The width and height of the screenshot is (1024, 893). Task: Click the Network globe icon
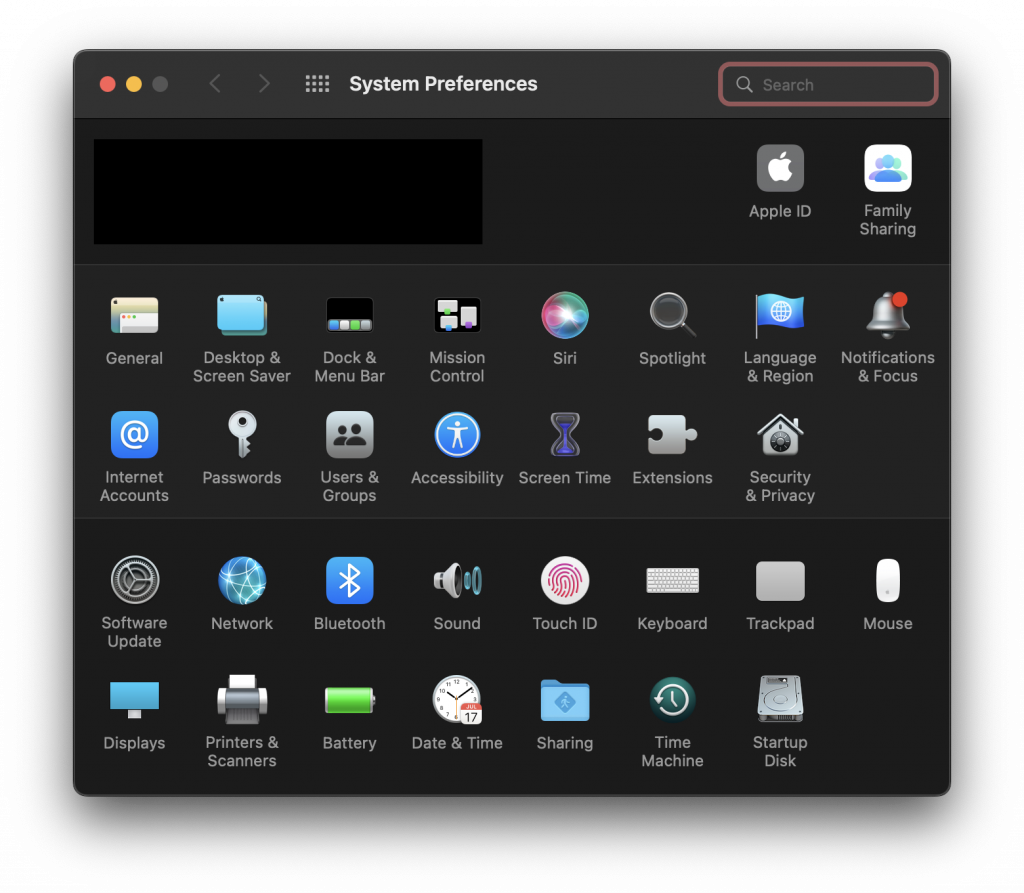tap(242, 581)
